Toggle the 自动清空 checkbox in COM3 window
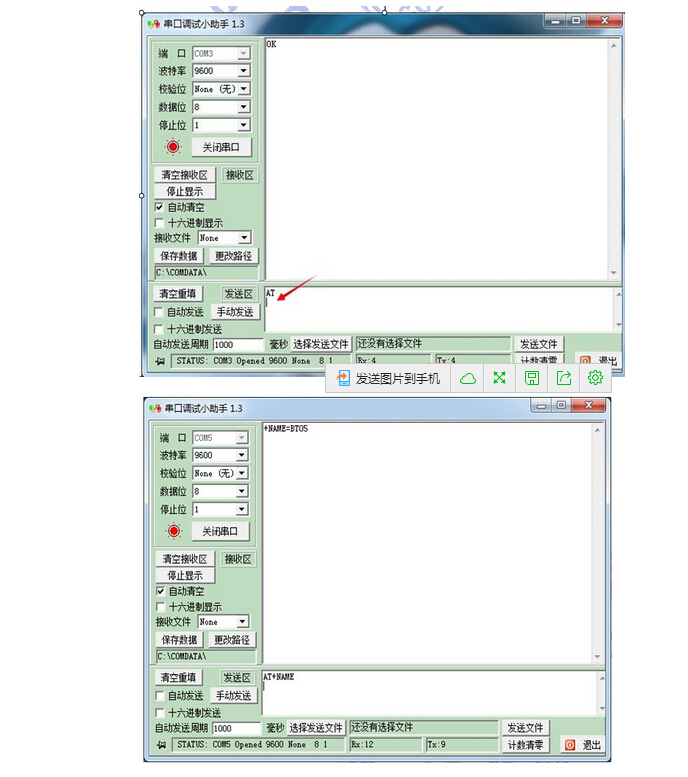Screen dimensions: 688x777 [x=159, y=207]
